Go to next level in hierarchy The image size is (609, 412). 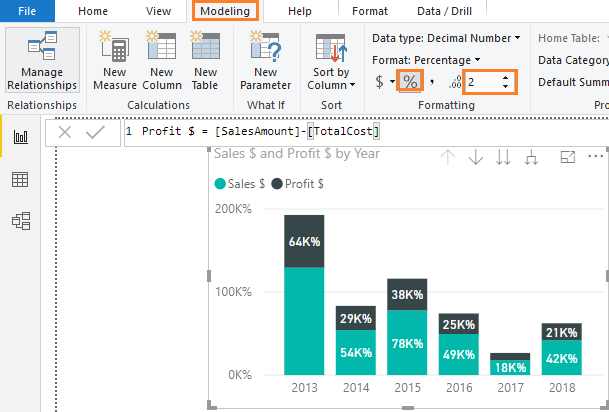503,158
